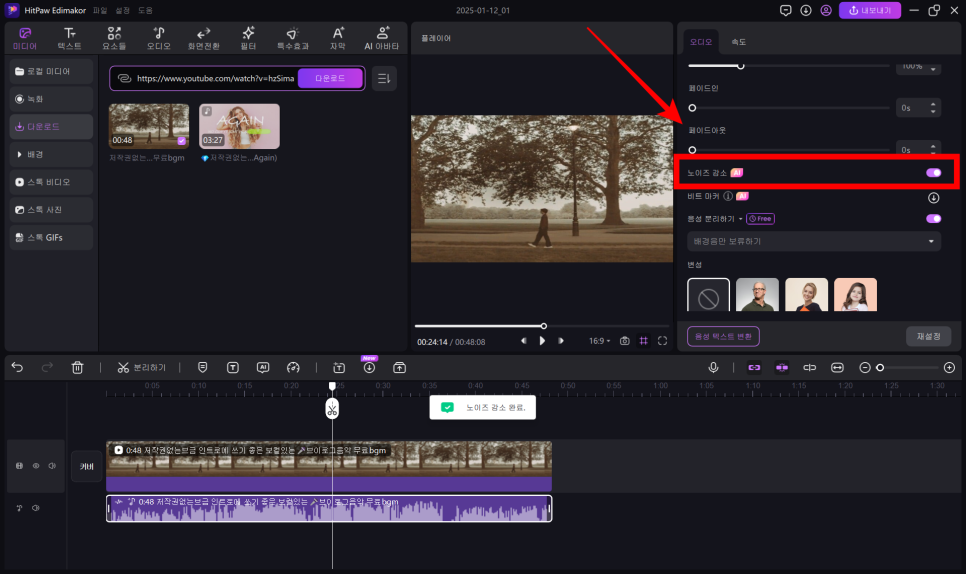The image size is (966, 574).
Task: Toggle the 노이즈 감소 noise reduction switch
Action: tap(933, 172)
